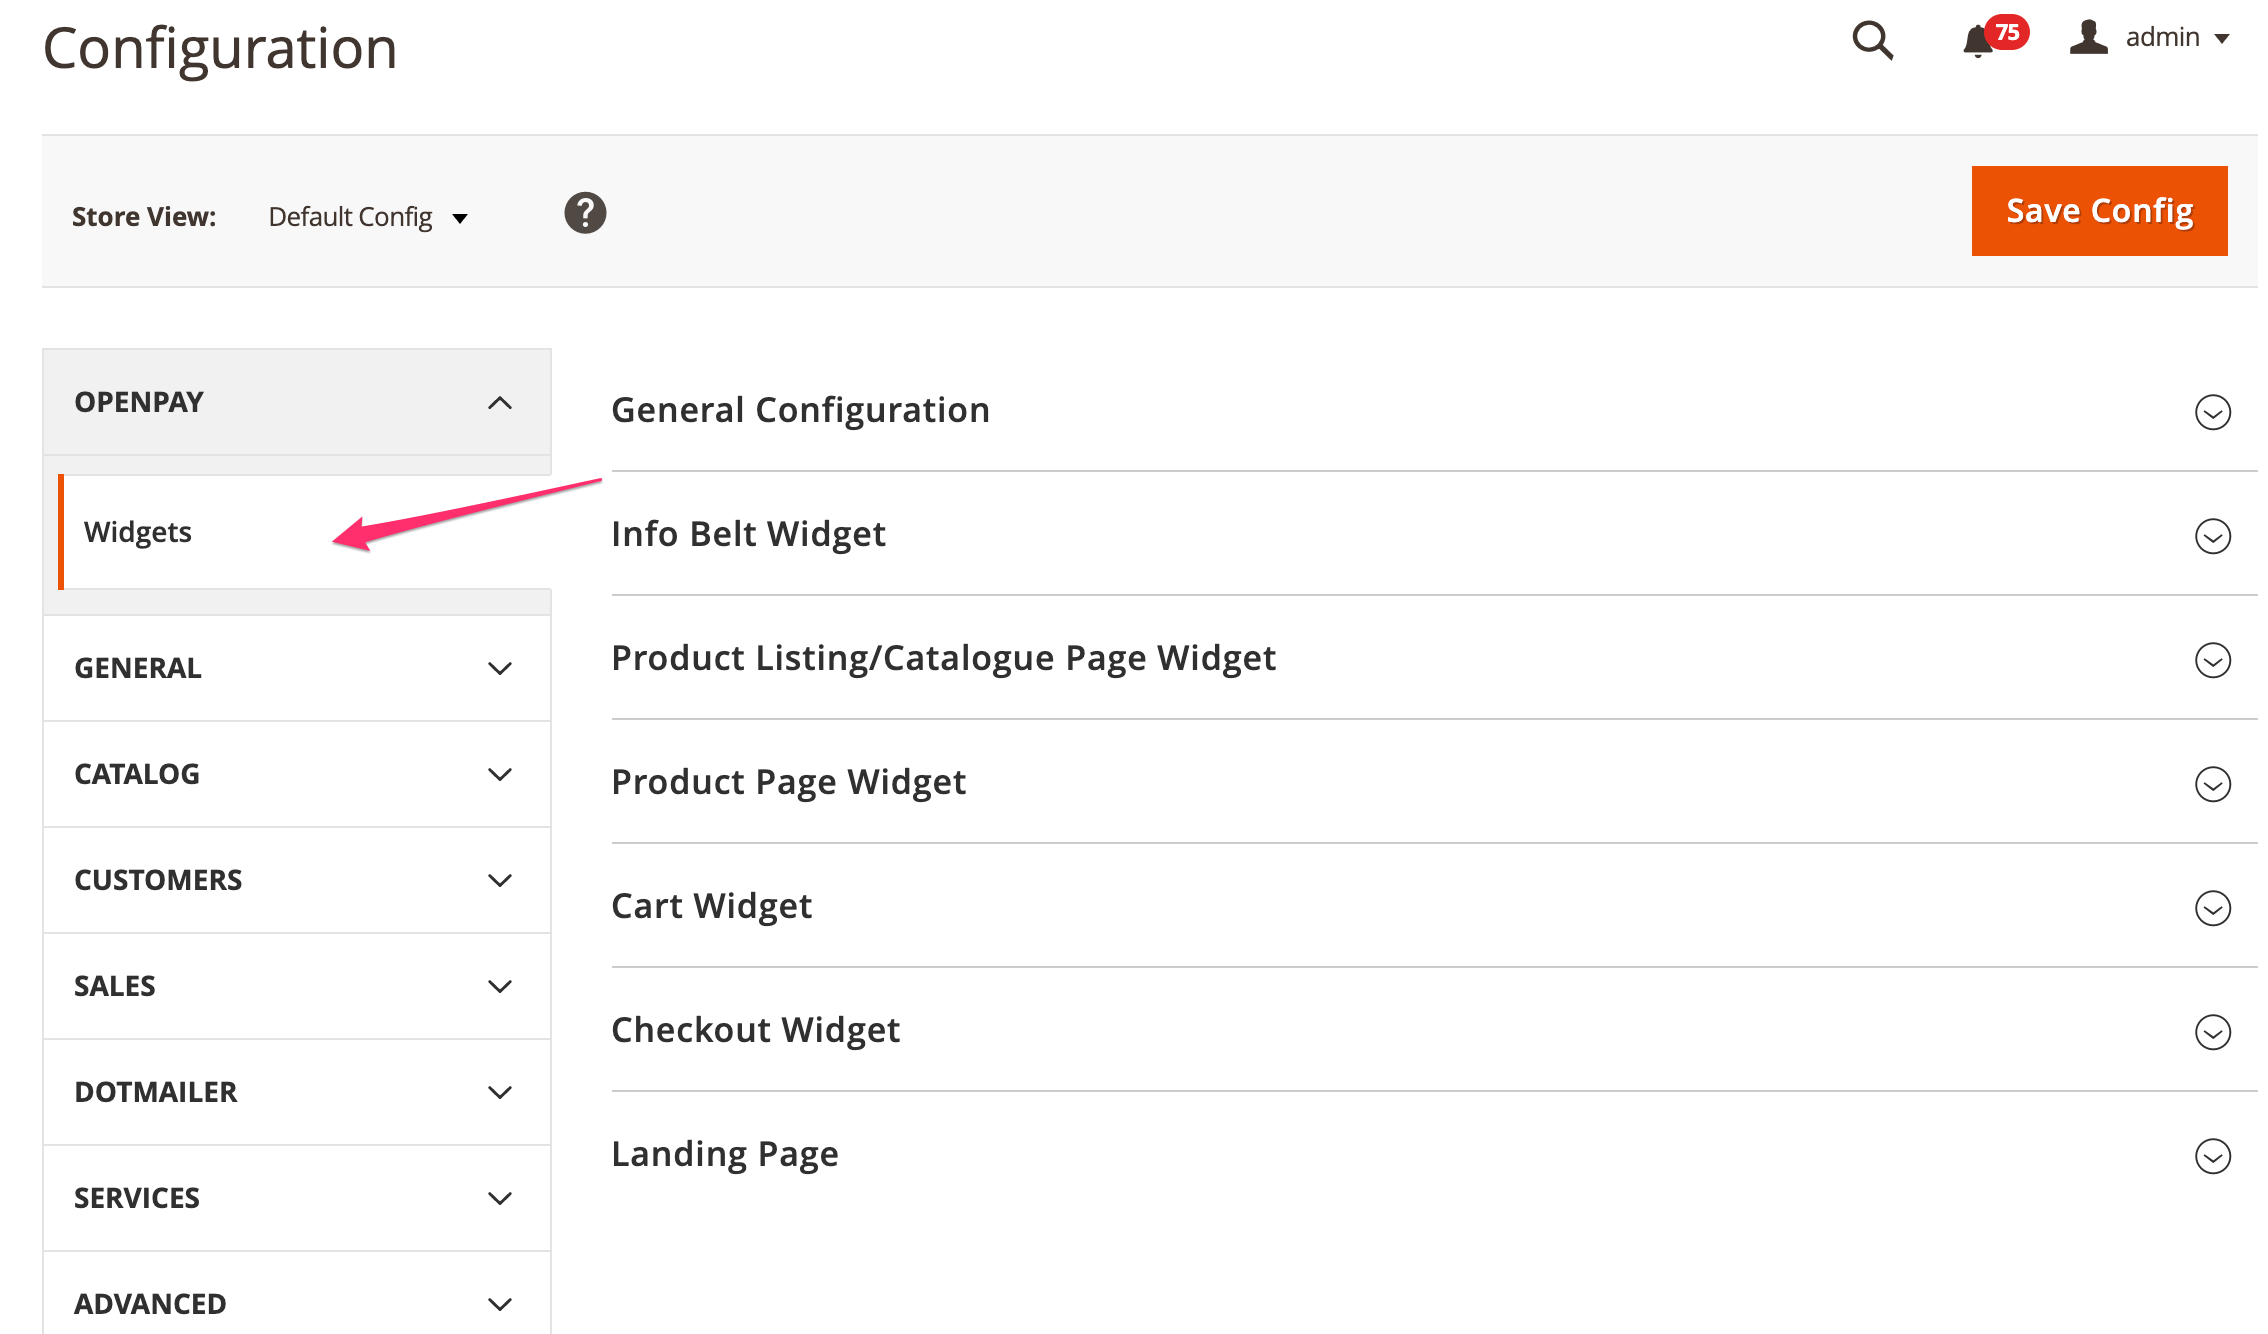This screenshot has width=2268, height=1334.
Task: Open the admin global search
Action: (x=1872, y=42)
